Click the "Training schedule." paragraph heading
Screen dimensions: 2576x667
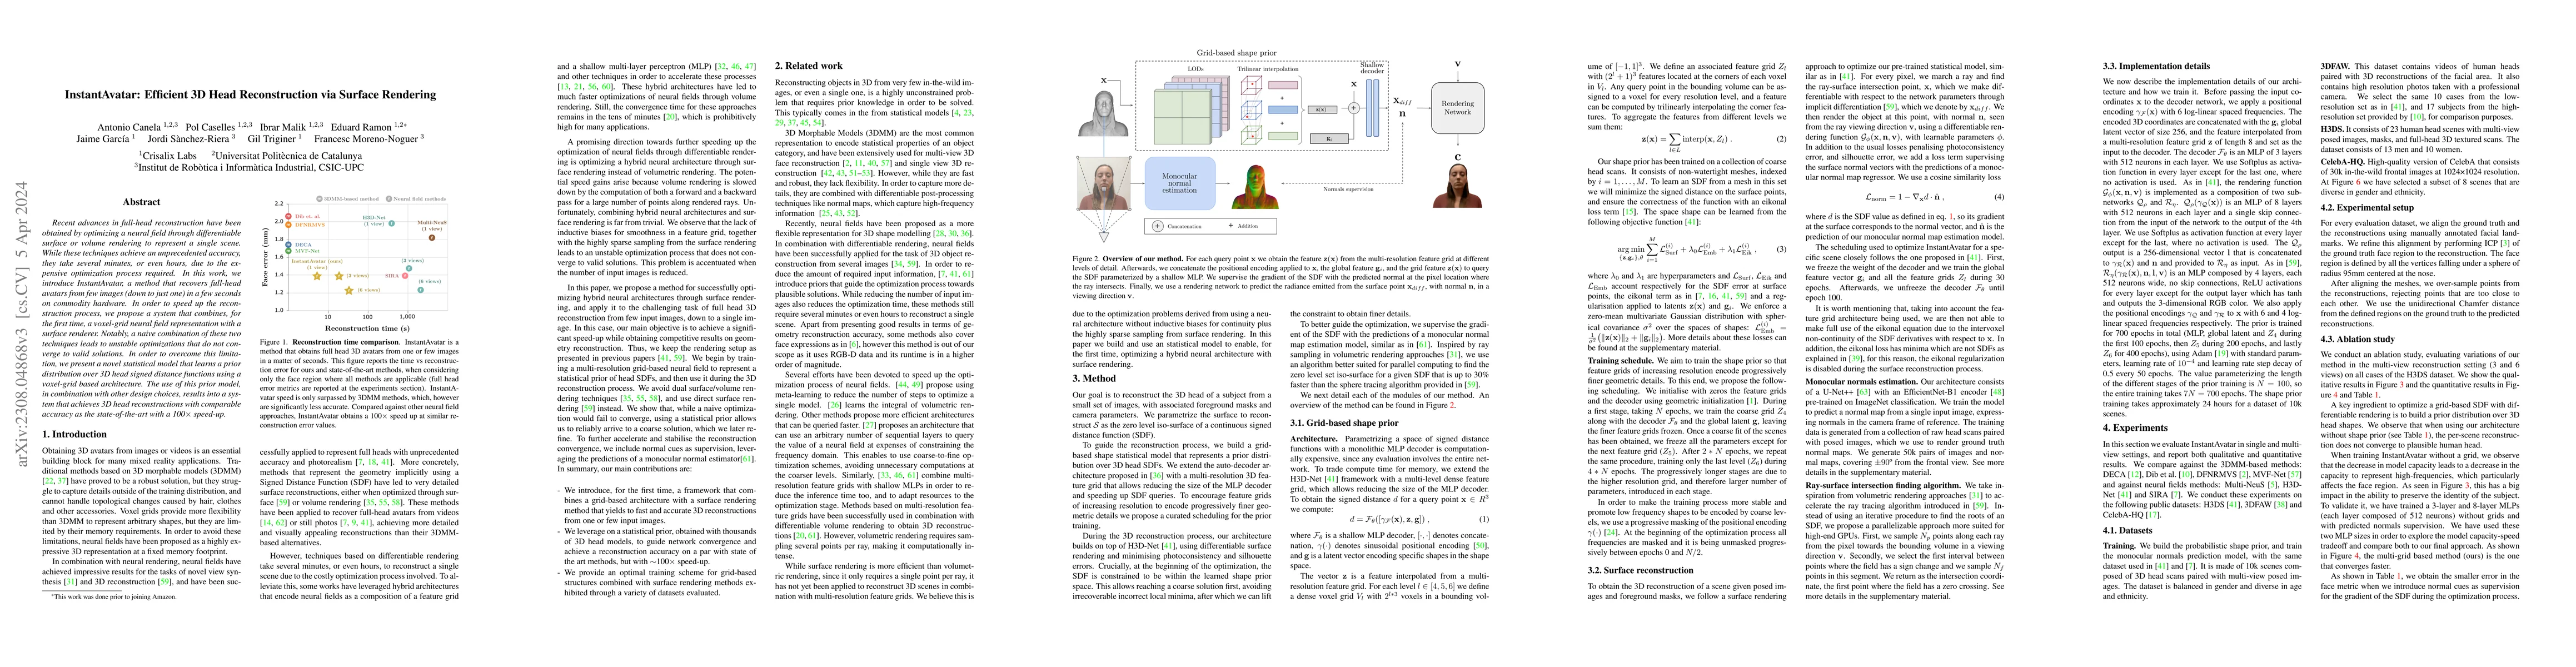(1622, 360)
